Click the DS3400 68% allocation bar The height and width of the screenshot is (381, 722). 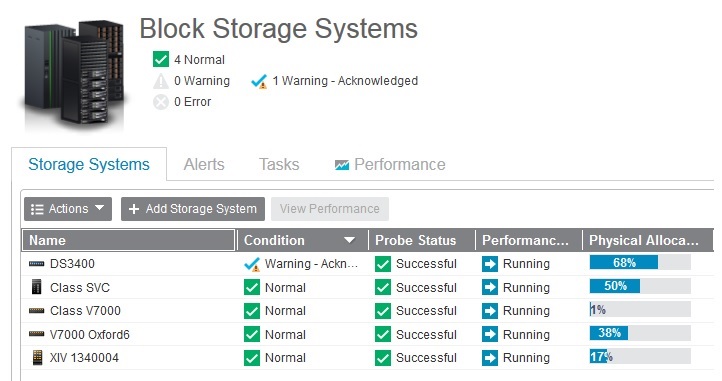click(x=640, y=263)
